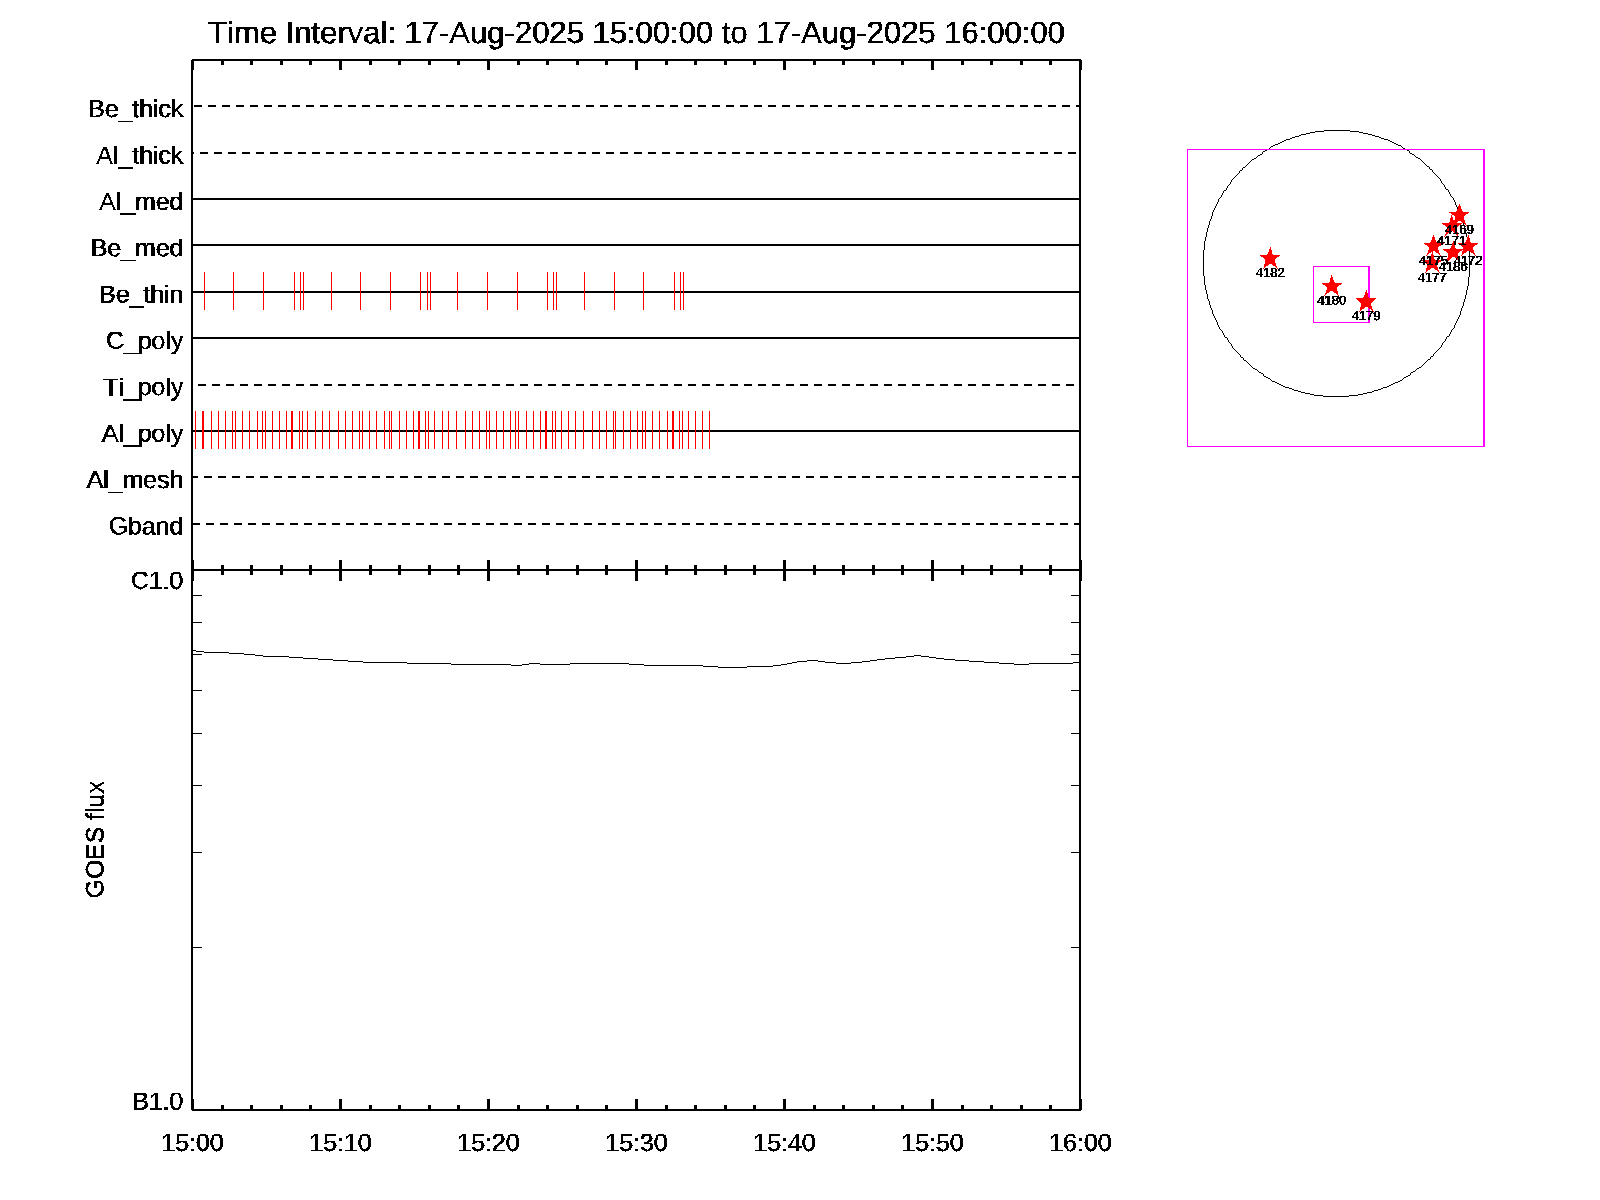Click the topmost red star above label 4169
The height and width of the screenshot is (1200, 1600).
tap(1459, 215)
